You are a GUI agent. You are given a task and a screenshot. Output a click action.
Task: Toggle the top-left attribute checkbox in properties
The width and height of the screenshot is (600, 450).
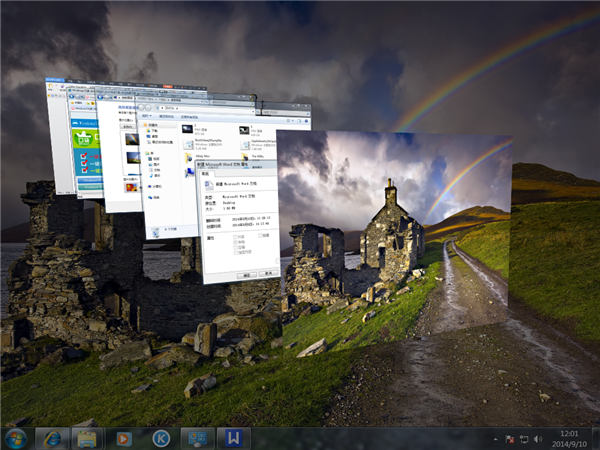coord(236,236)
